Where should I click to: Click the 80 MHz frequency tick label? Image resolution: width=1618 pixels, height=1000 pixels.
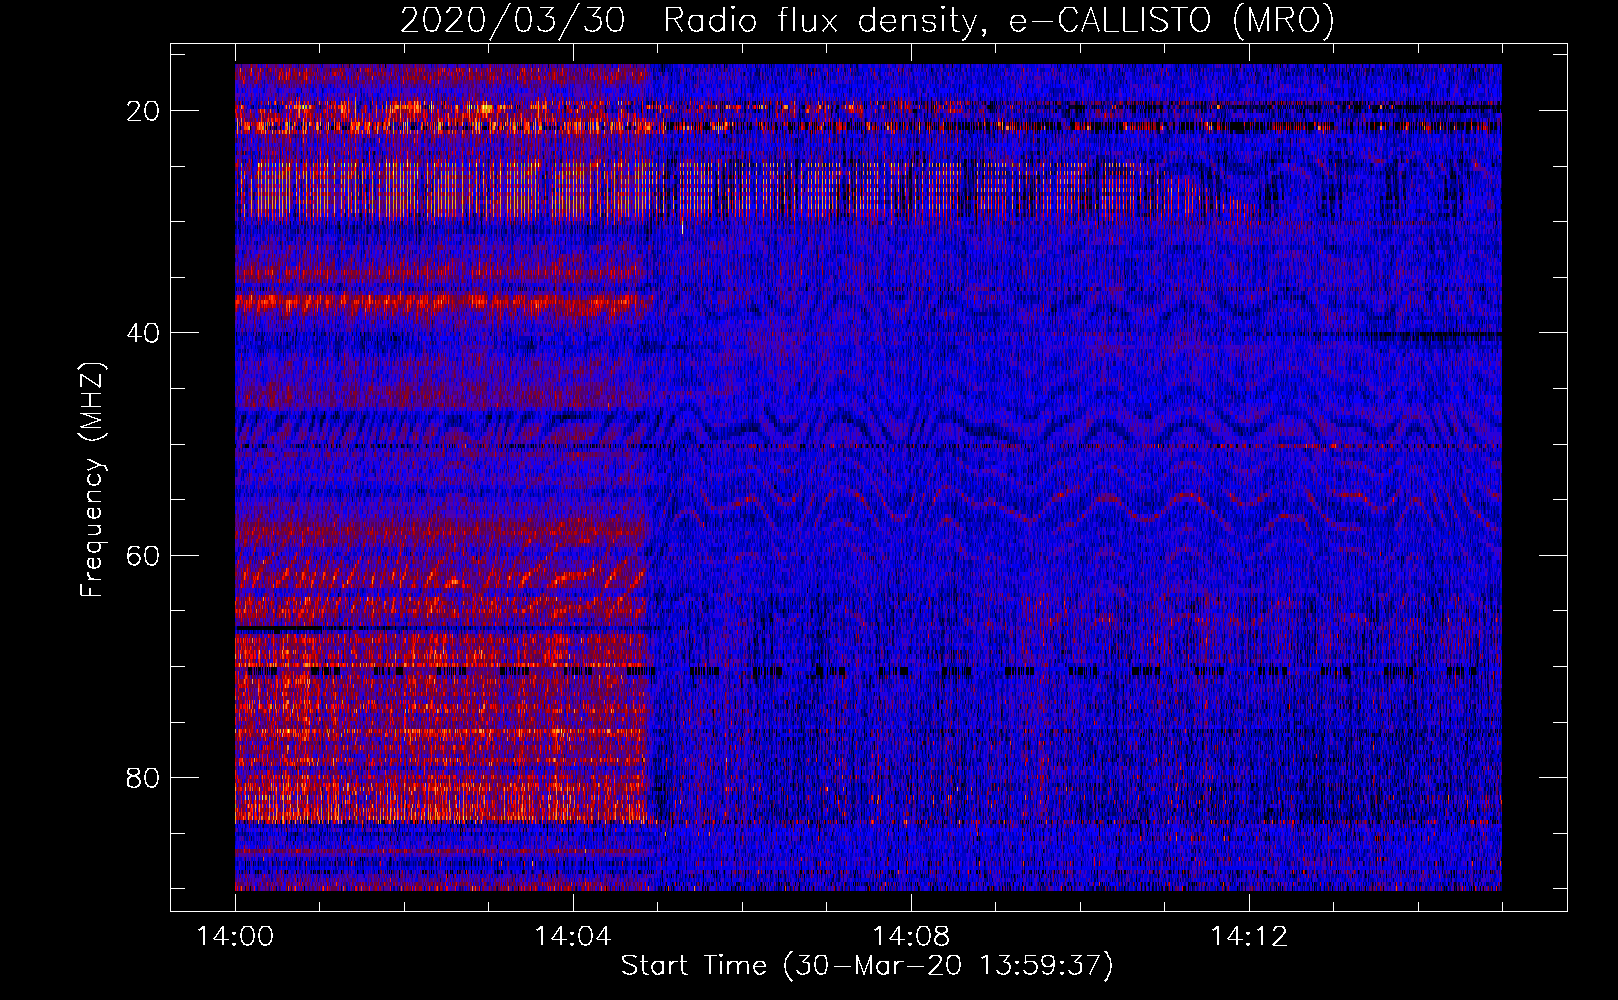(144, 778)
